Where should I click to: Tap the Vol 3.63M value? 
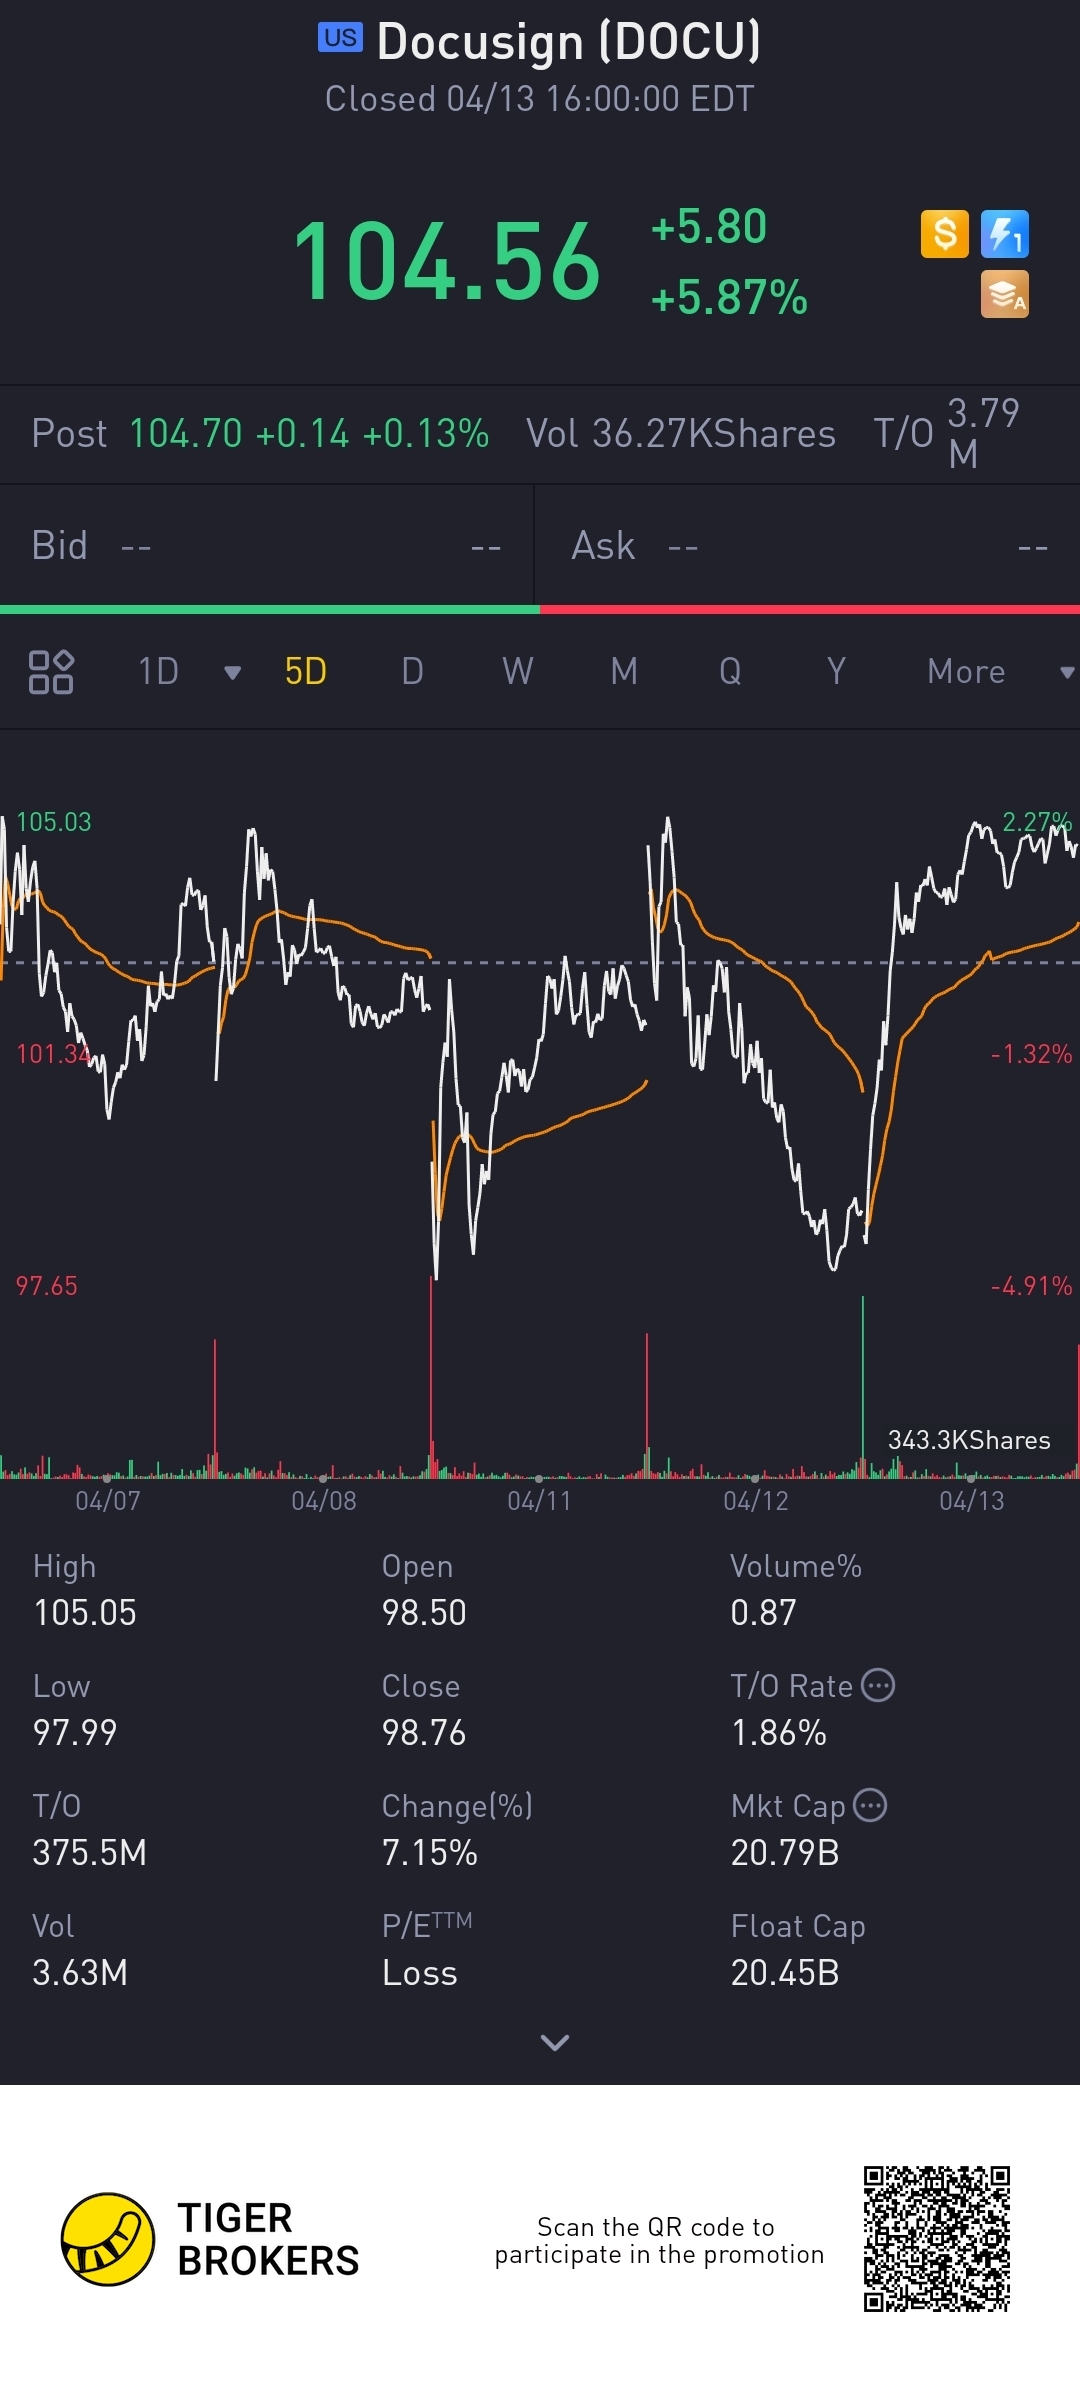(x=80, y=1973)
